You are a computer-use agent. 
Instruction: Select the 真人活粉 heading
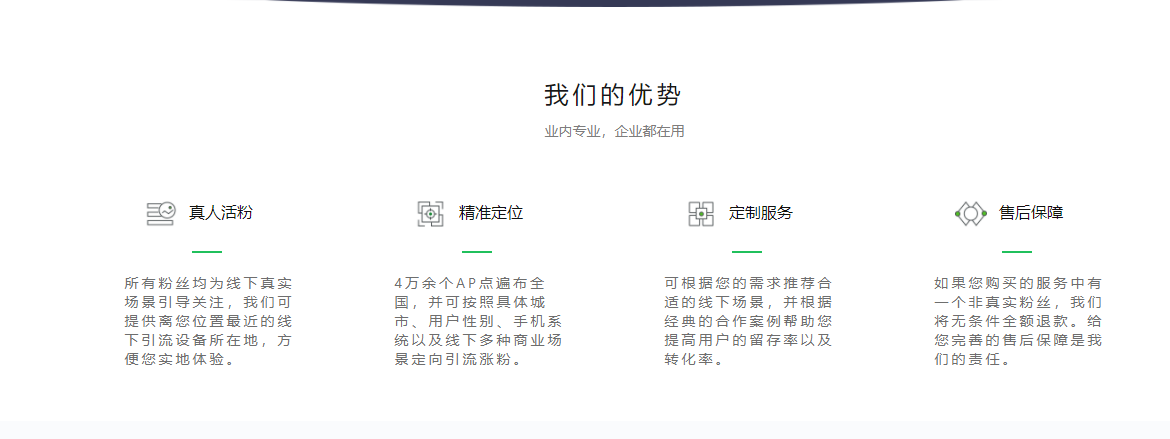coord(221,213)
